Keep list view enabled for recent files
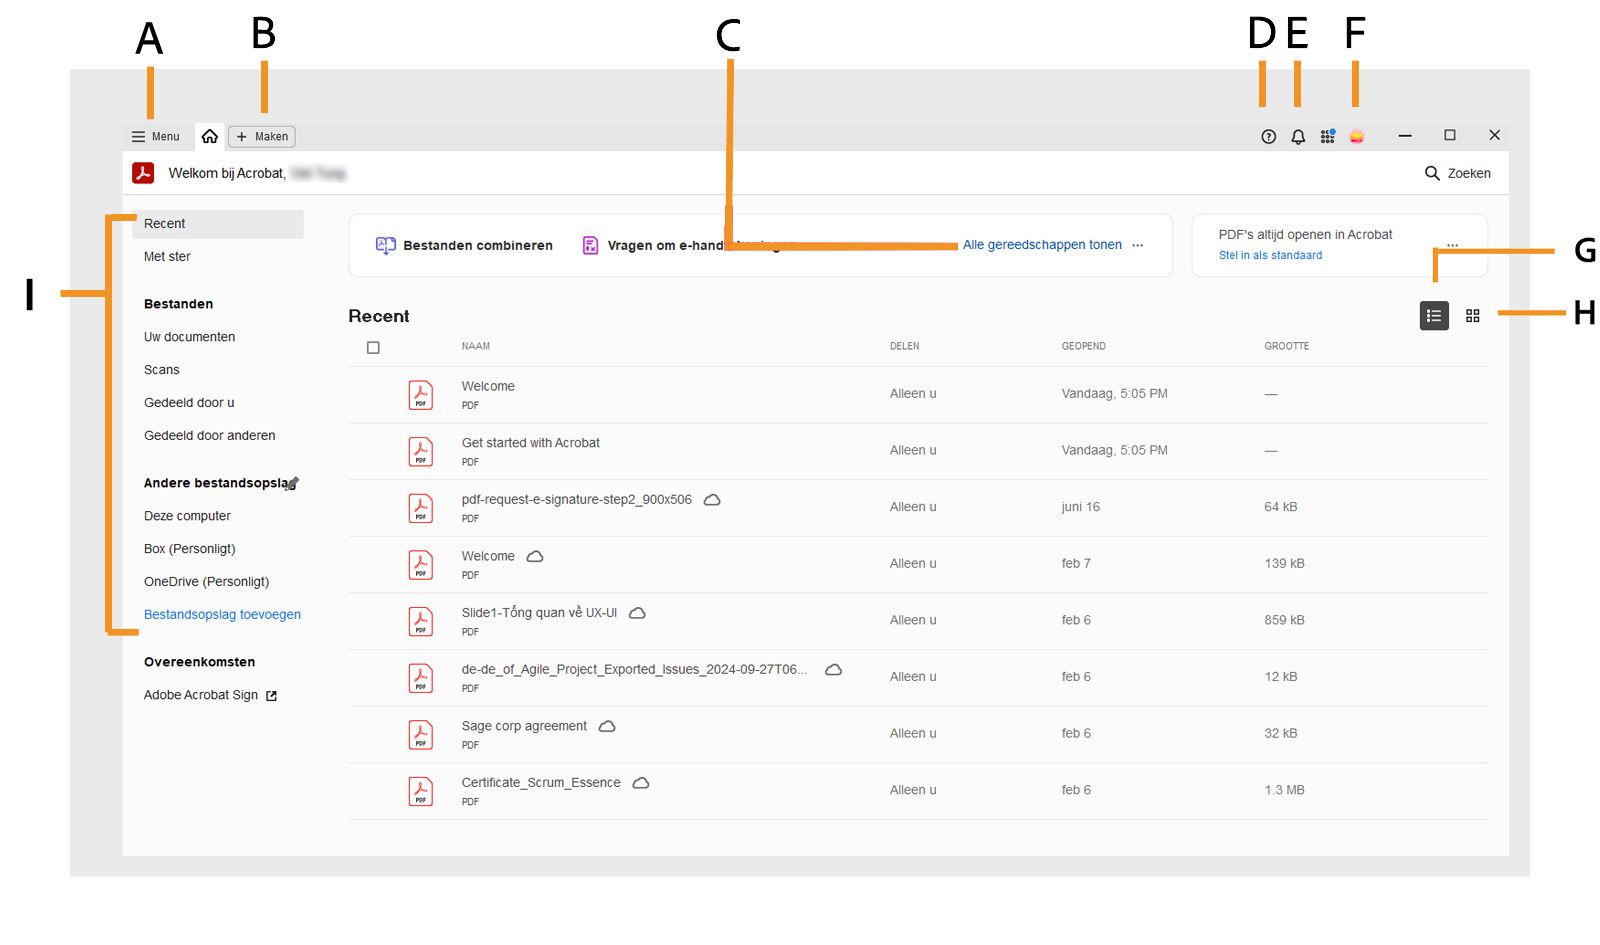Image resolution: width=1600 pixels, height=945 pixels. (1433, 315)
